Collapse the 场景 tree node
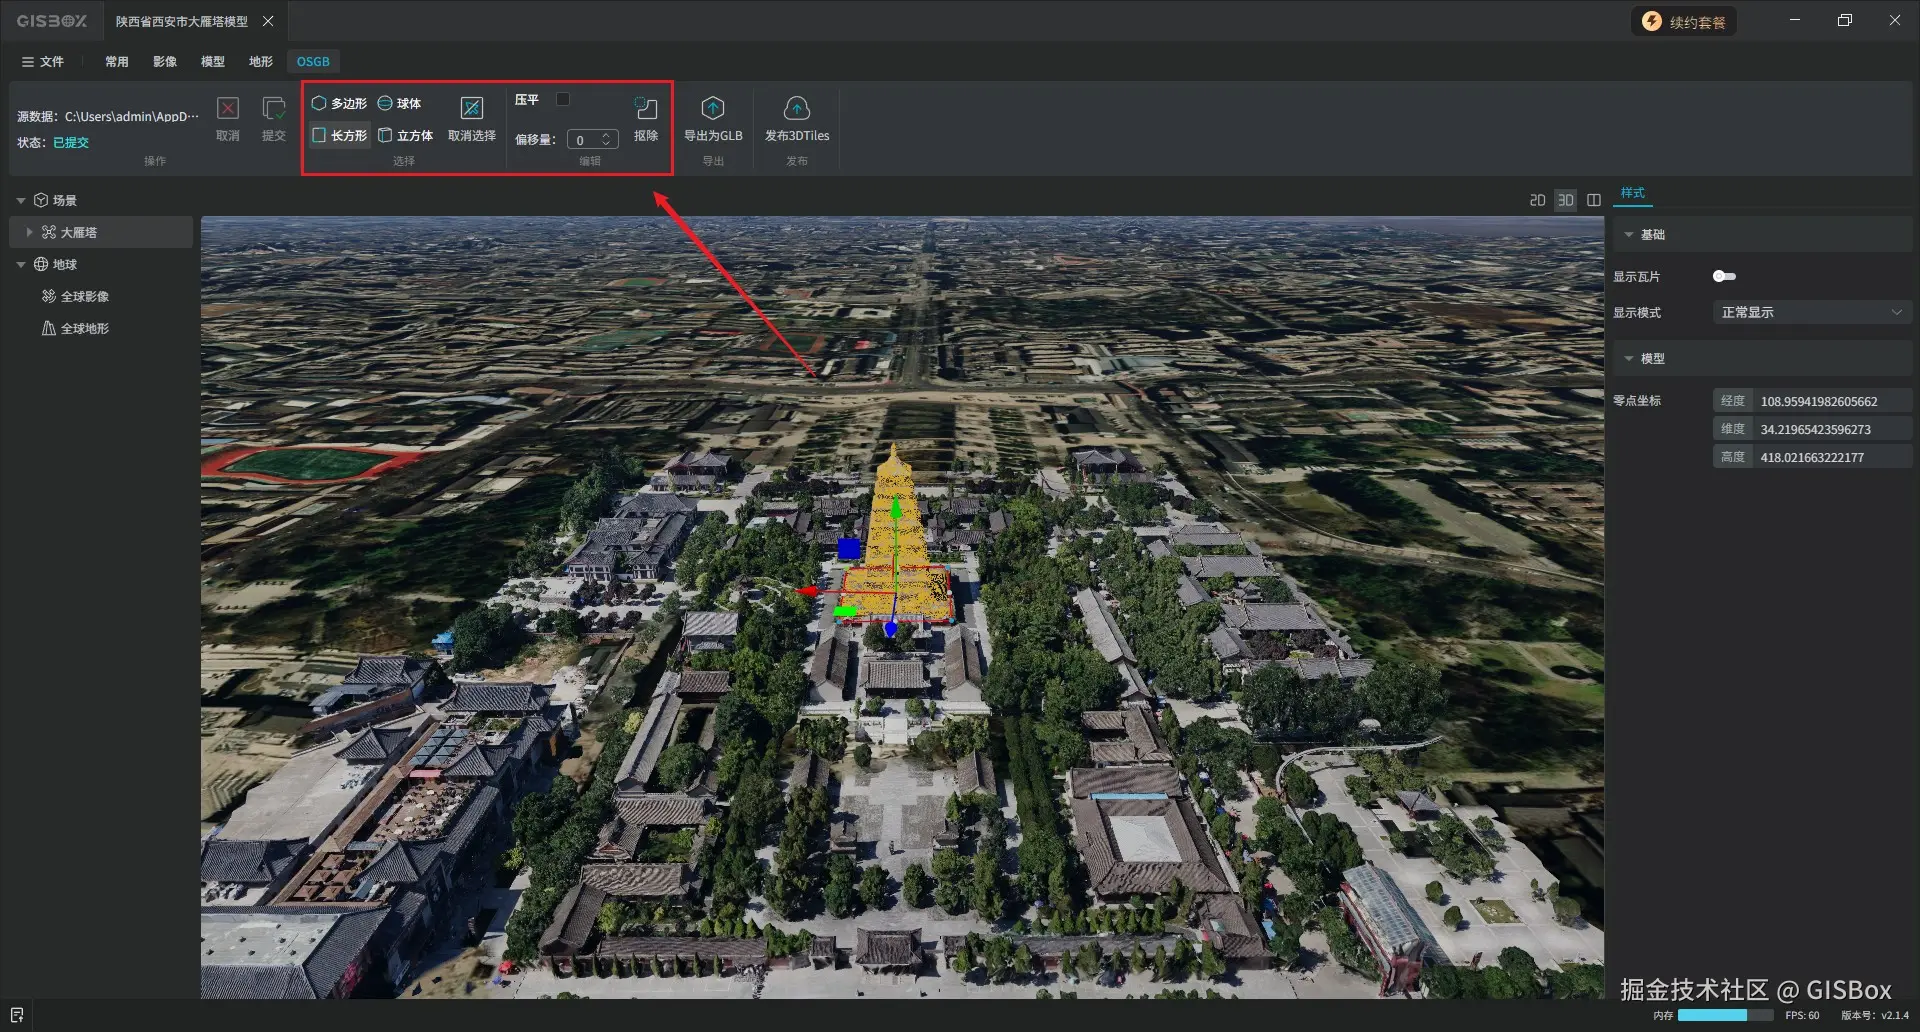Viewport: 1920px width, 1032px height. click(21, 200)
